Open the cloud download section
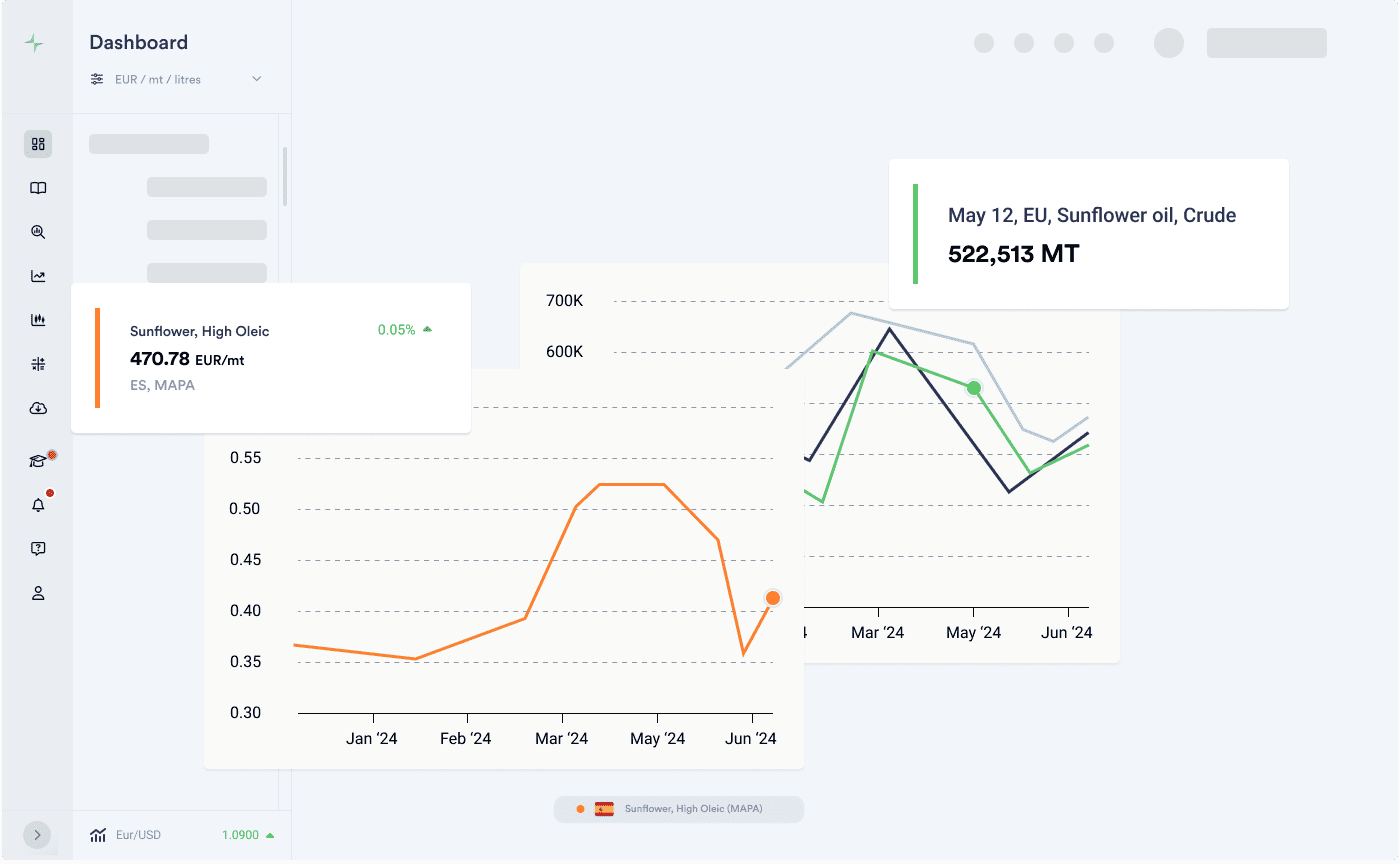Image resolution: width=1400 pixels, height=864 pixels. (x=38, y=407)
